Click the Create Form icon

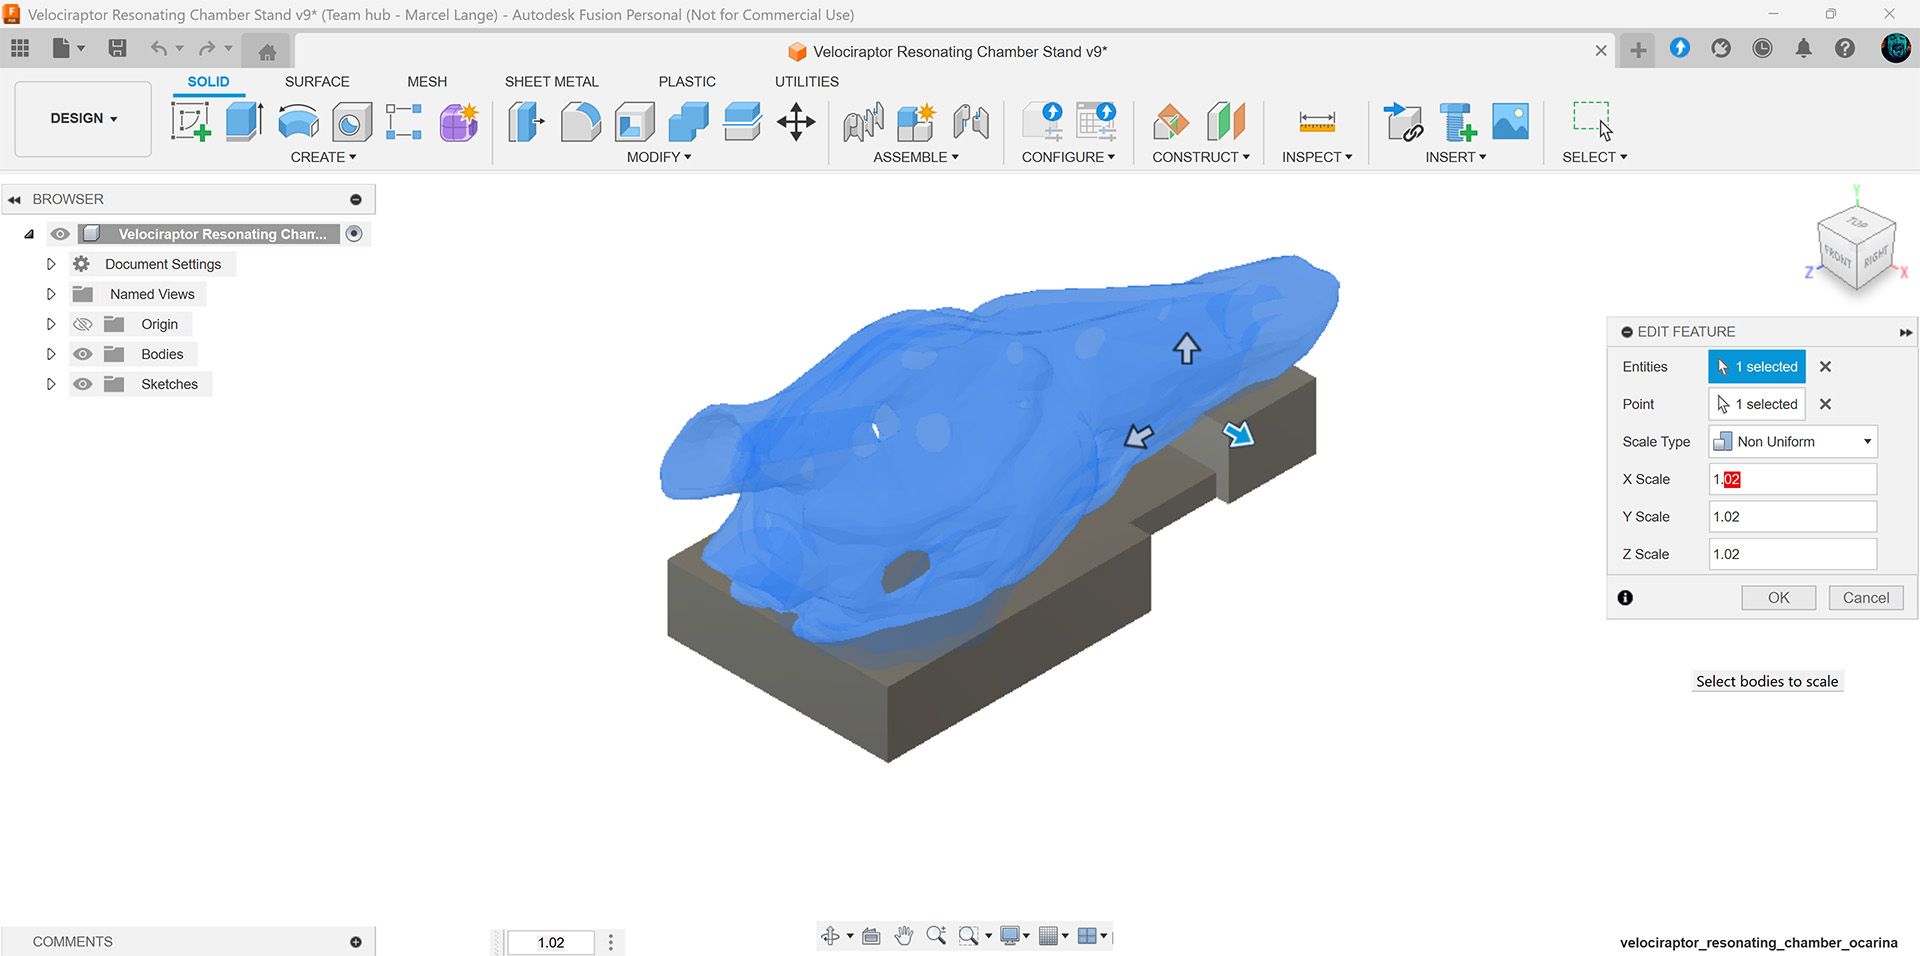pos(459,122)
